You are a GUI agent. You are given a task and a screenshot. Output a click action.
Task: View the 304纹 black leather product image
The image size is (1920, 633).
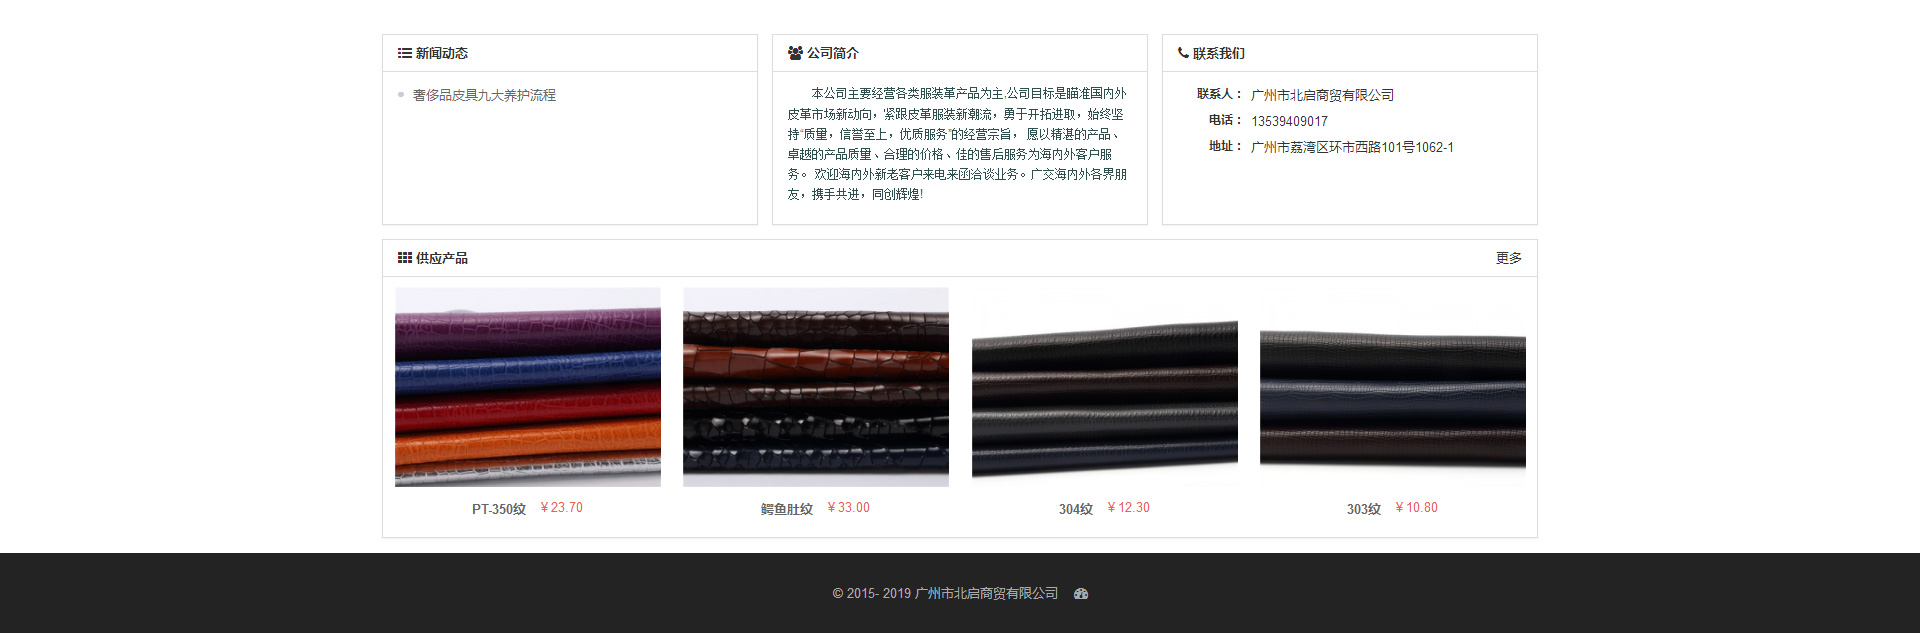(x=1104, y=387)
